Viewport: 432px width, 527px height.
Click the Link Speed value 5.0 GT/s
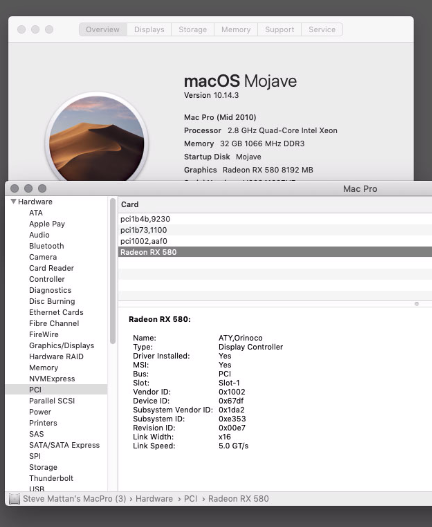233,446
